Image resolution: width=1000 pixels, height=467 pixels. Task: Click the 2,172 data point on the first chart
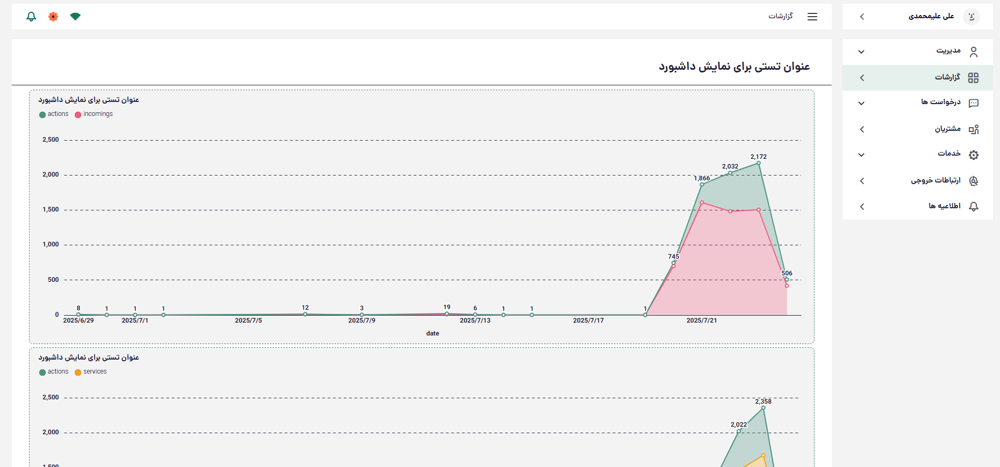pos(759,164)
